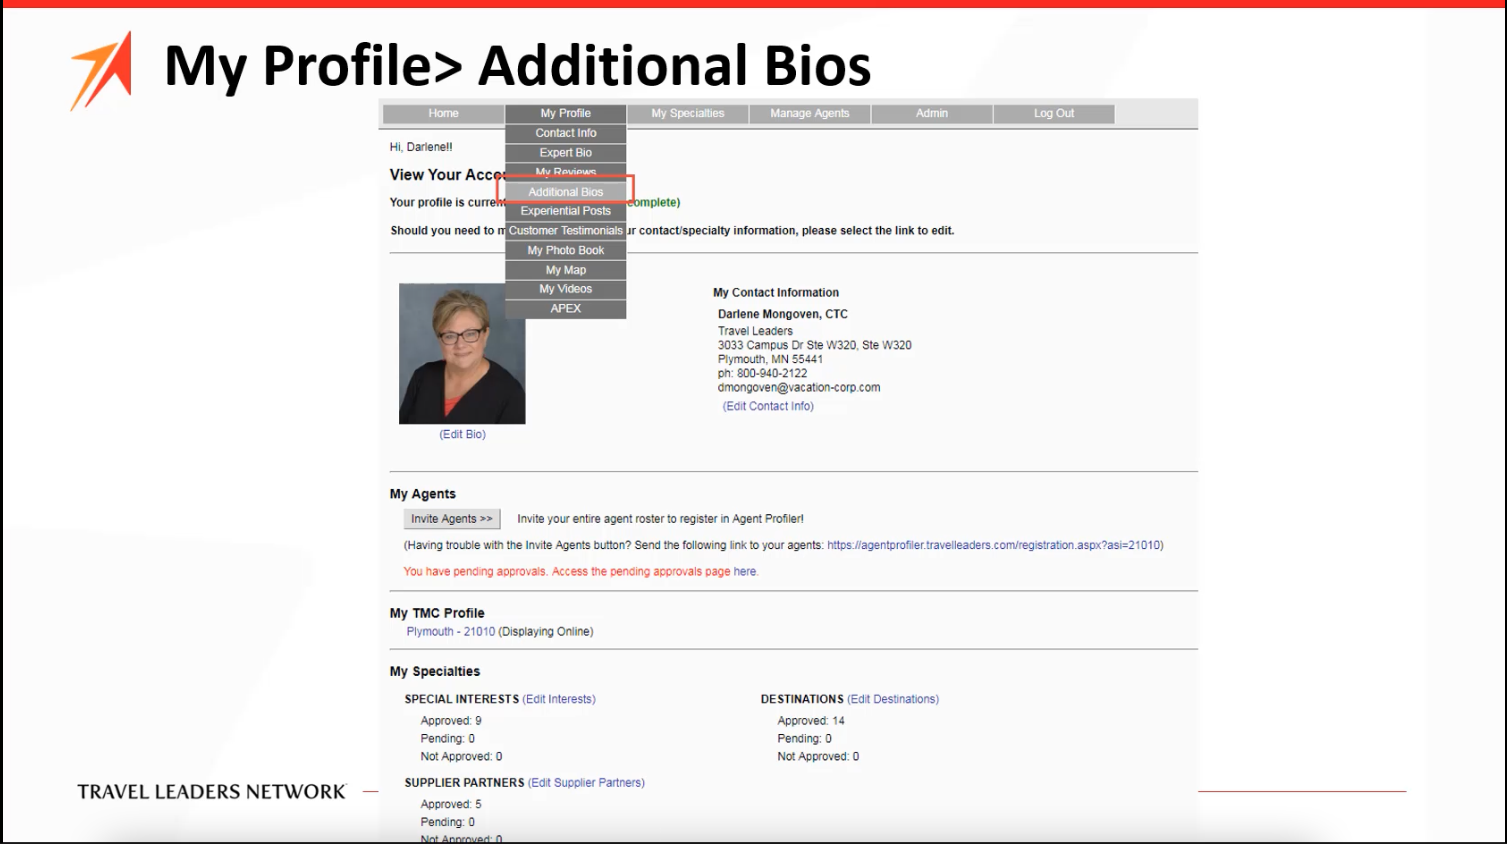Select Expert Bio menu entry

[566, 153]
